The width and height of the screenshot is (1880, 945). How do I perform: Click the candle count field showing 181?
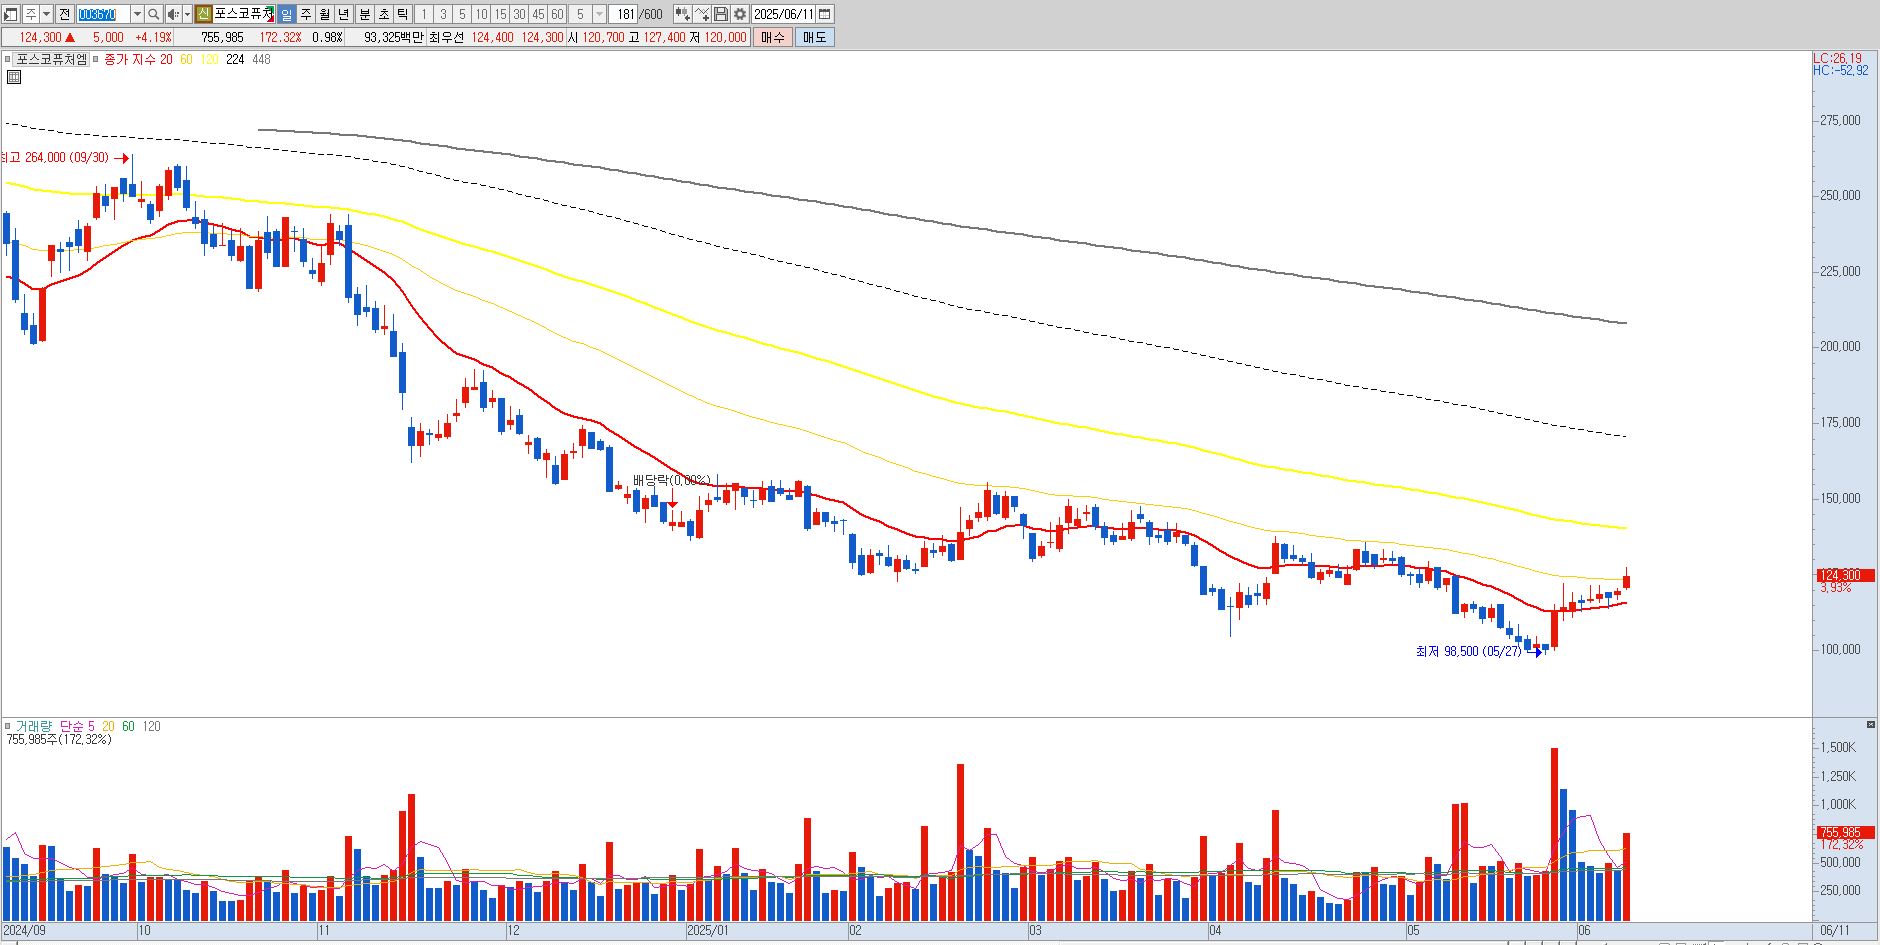[x=624, y=14]
